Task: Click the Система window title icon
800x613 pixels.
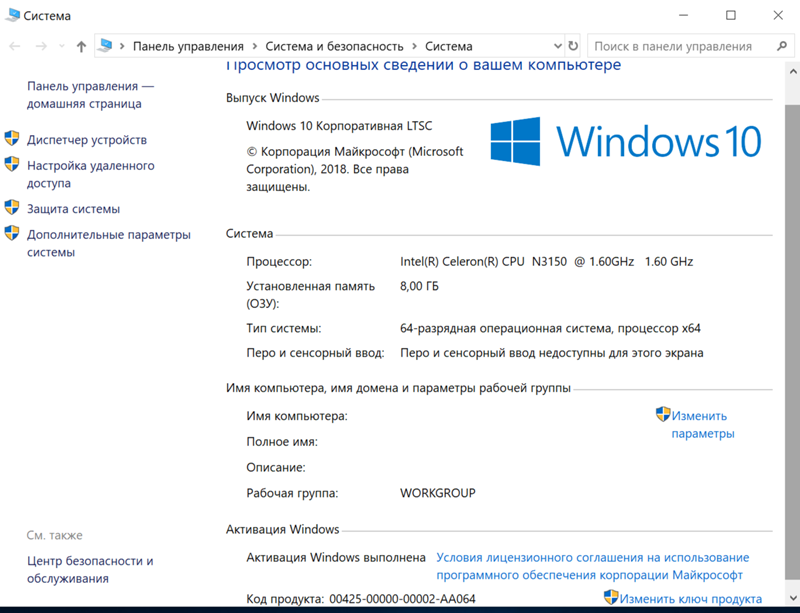Action: 12,15
